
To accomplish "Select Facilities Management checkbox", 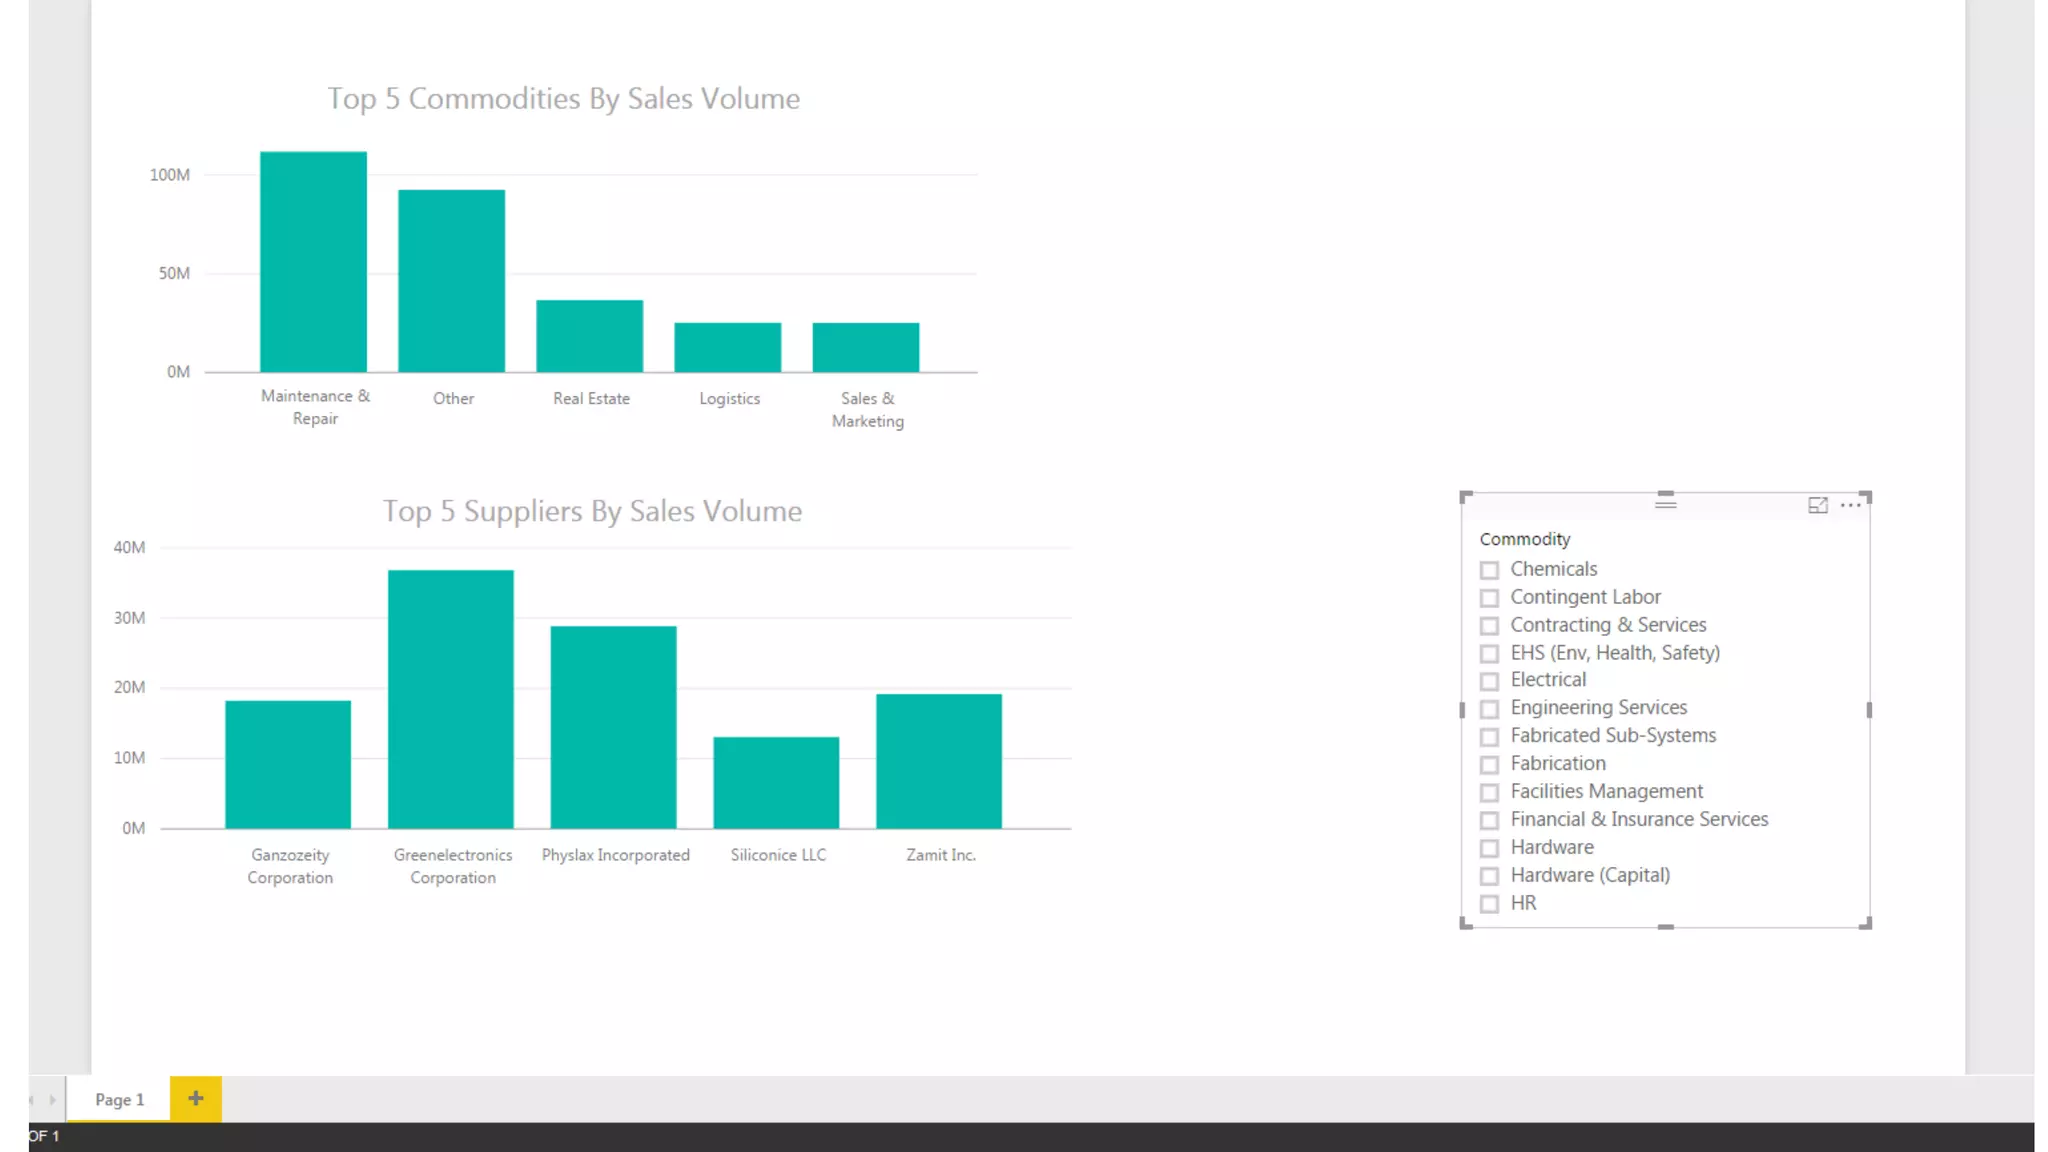I will 1489,793.
